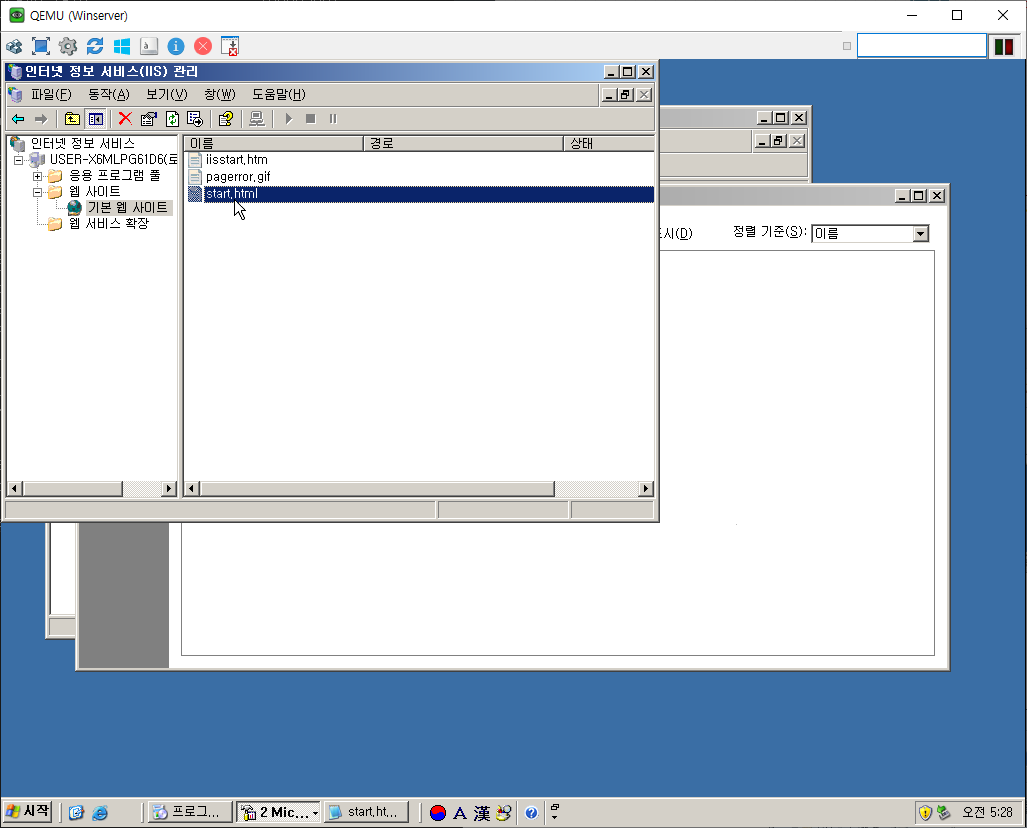Sort by the 경로 column header

(x=464, y=143)
